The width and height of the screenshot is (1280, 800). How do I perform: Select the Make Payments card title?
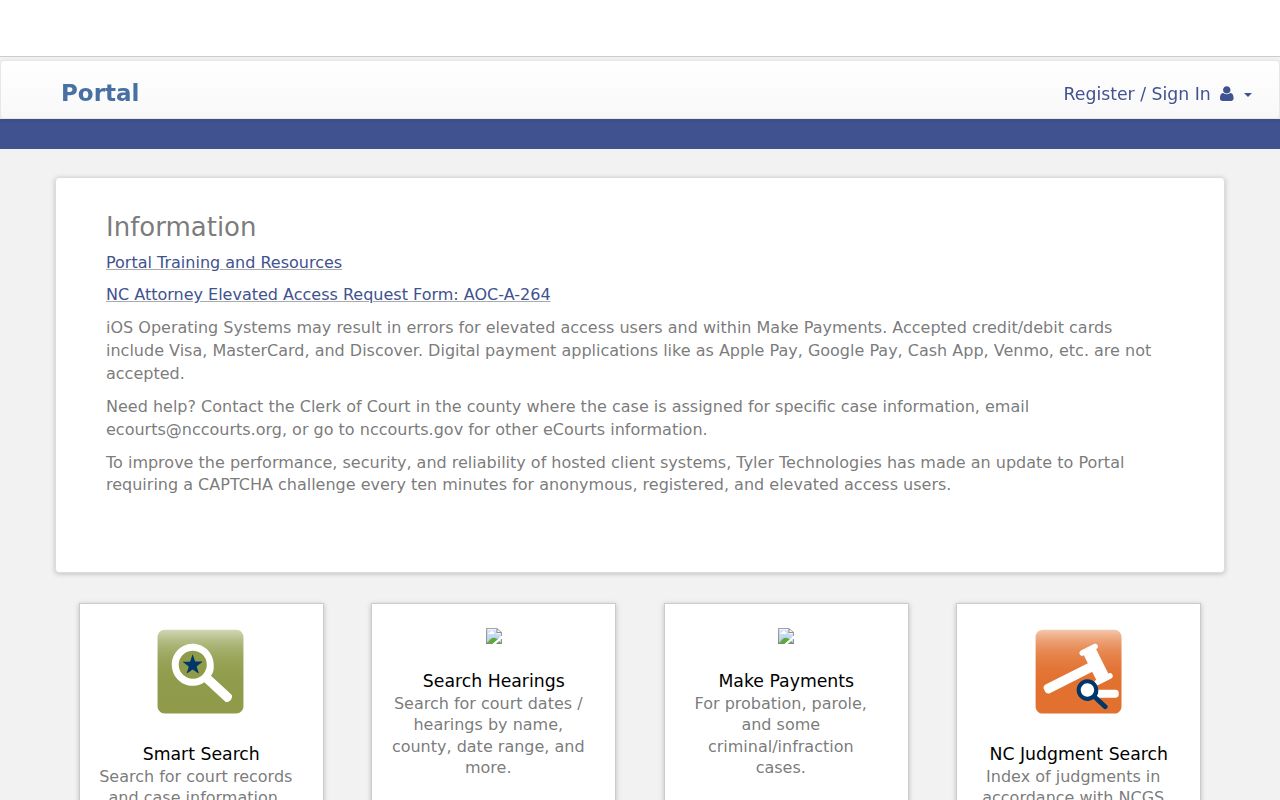coord(786,681)
